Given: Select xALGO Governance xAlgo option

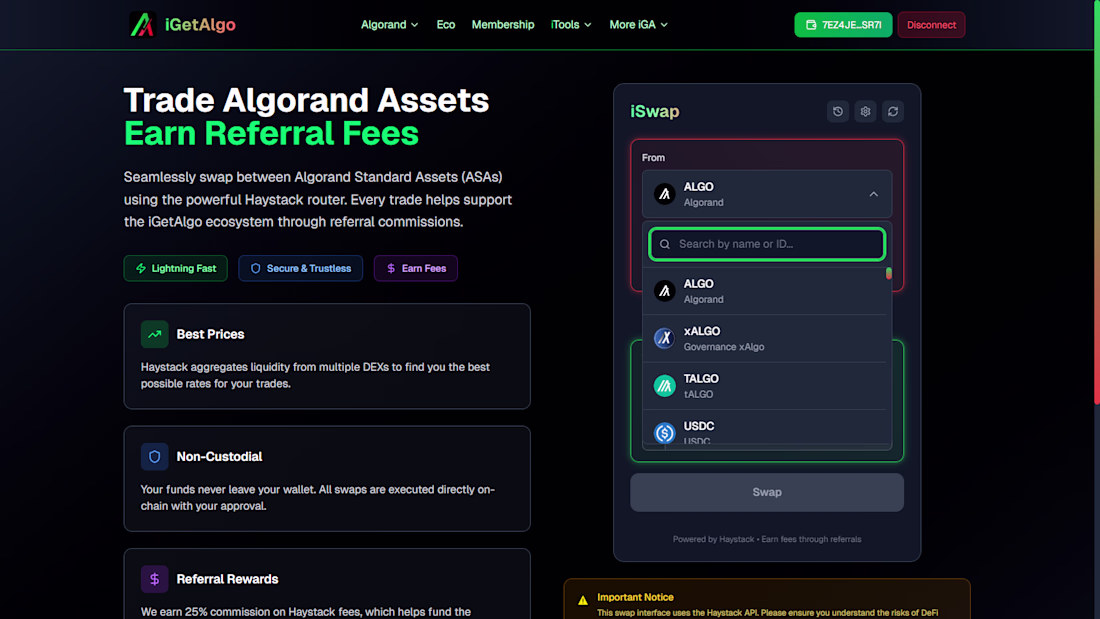Looking at the screenshot, I should [767, 338].
